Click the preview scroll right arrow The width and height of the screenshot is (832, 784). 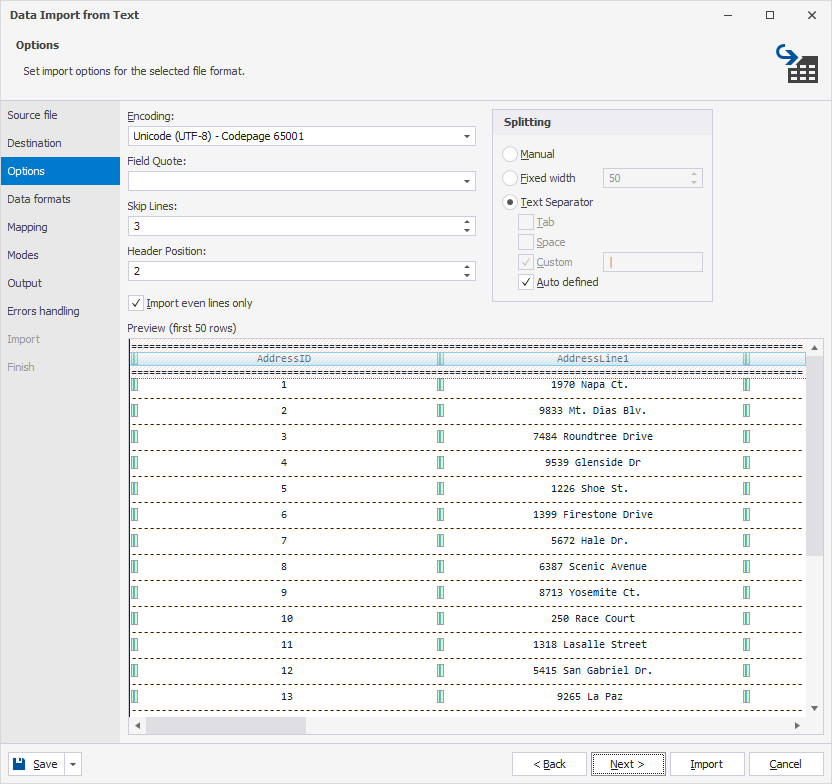(797, 726)
